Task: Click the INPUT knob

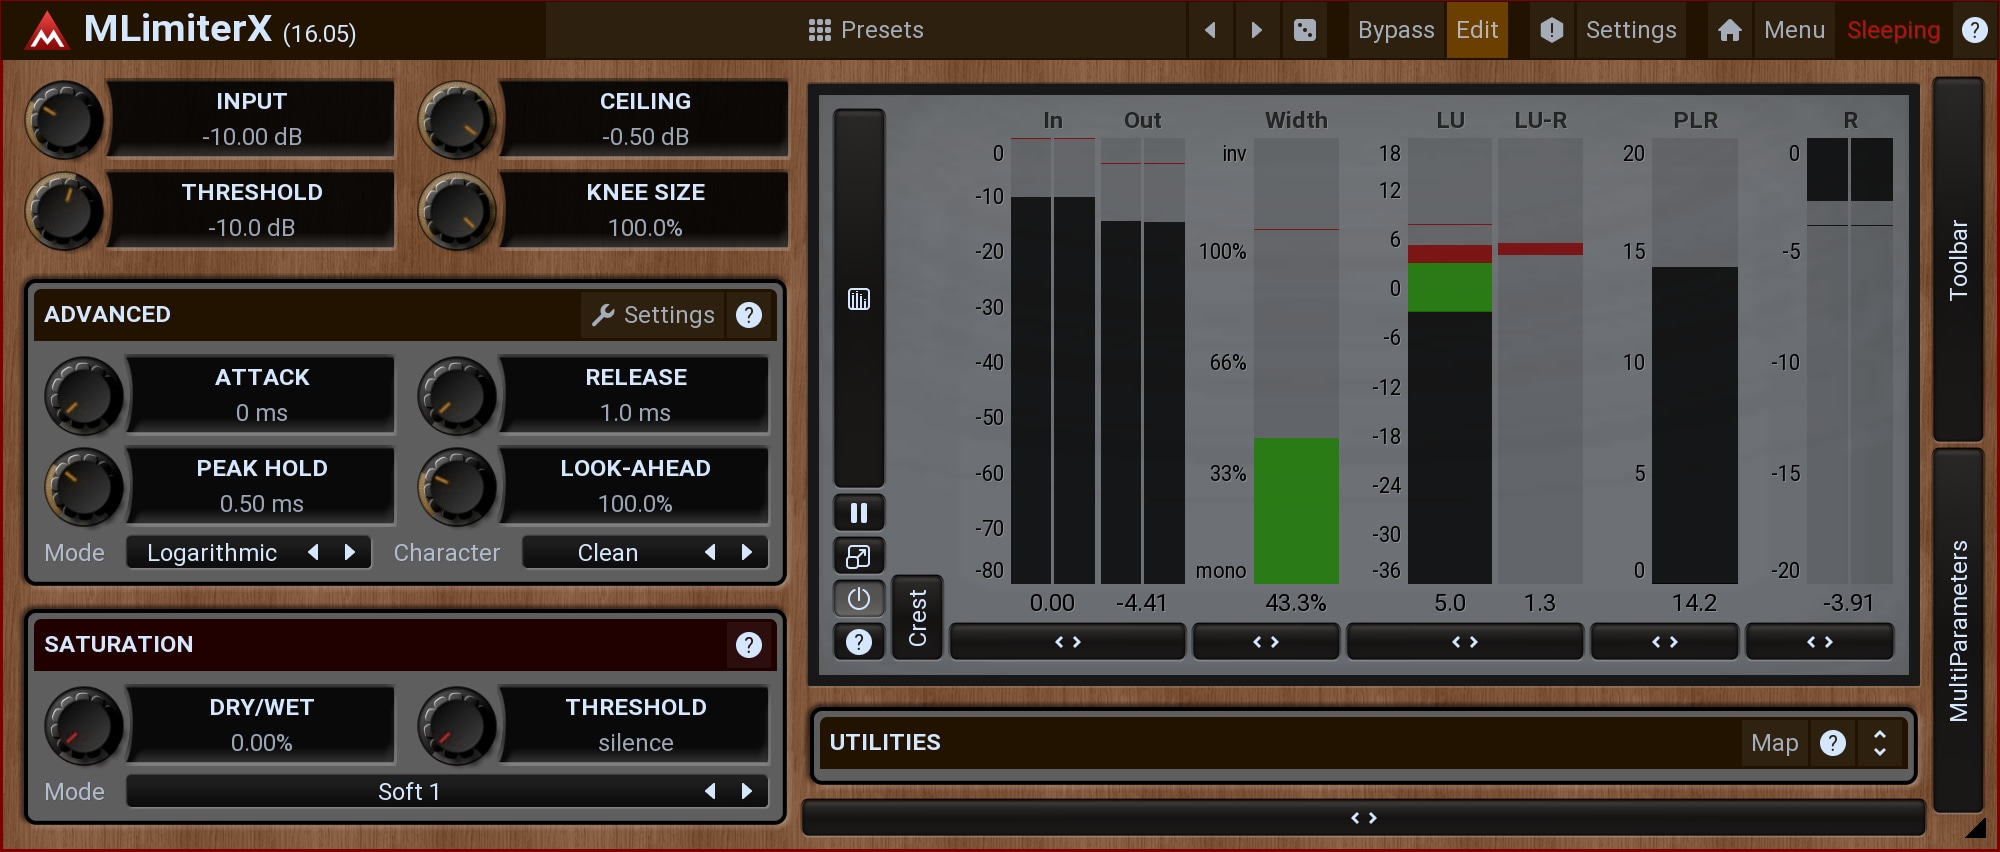Action: 64,120
